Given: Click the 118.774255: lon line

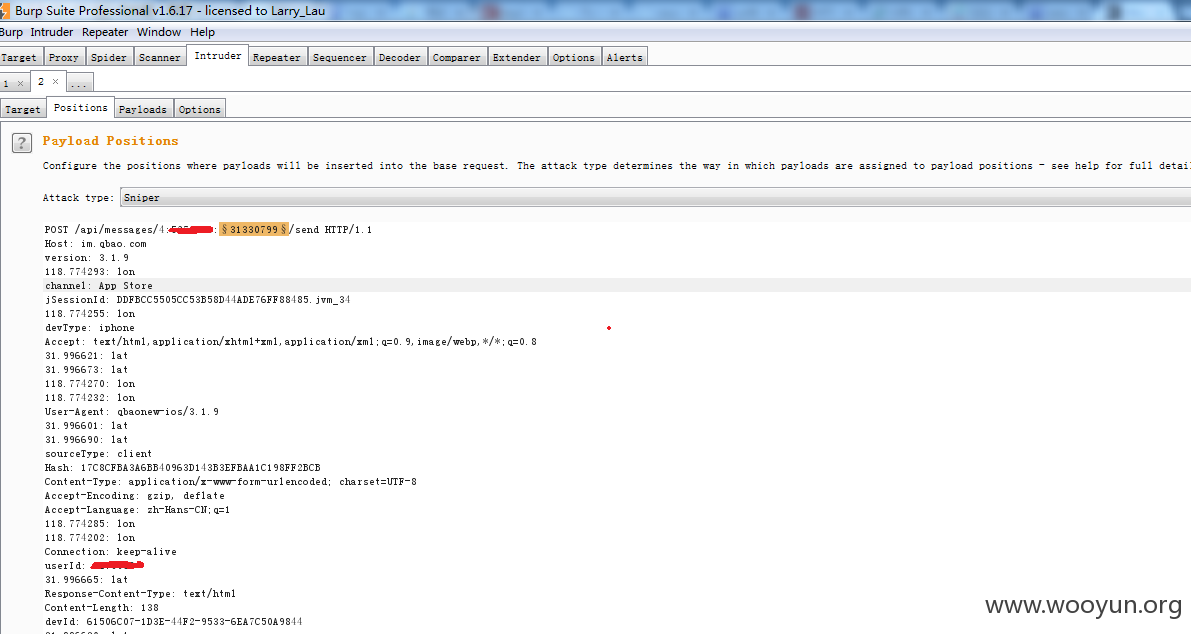Looking at the screenshot, I should [x=90, y=314].
